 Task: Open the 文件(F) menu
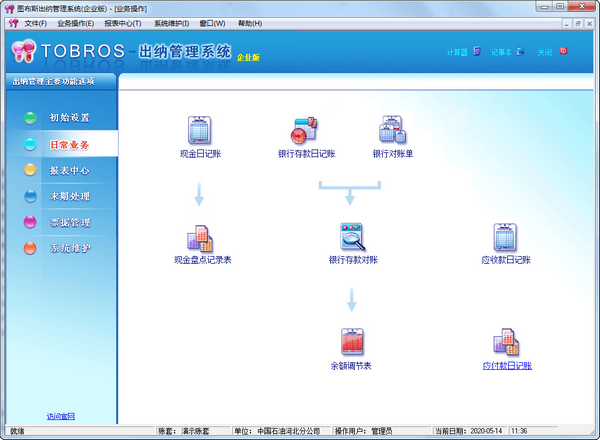point(35,23)
